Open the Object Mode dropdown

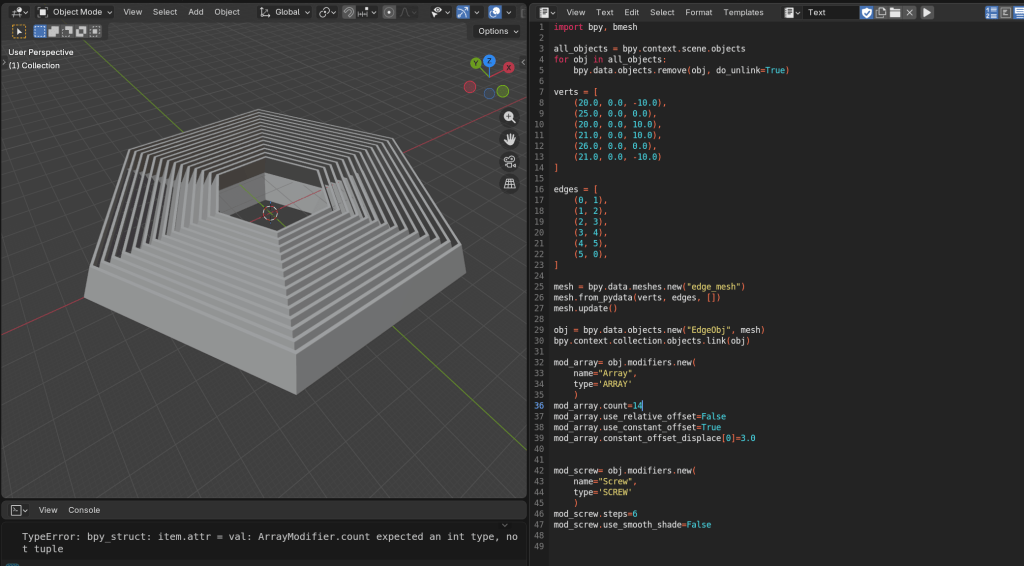[75, 12]
